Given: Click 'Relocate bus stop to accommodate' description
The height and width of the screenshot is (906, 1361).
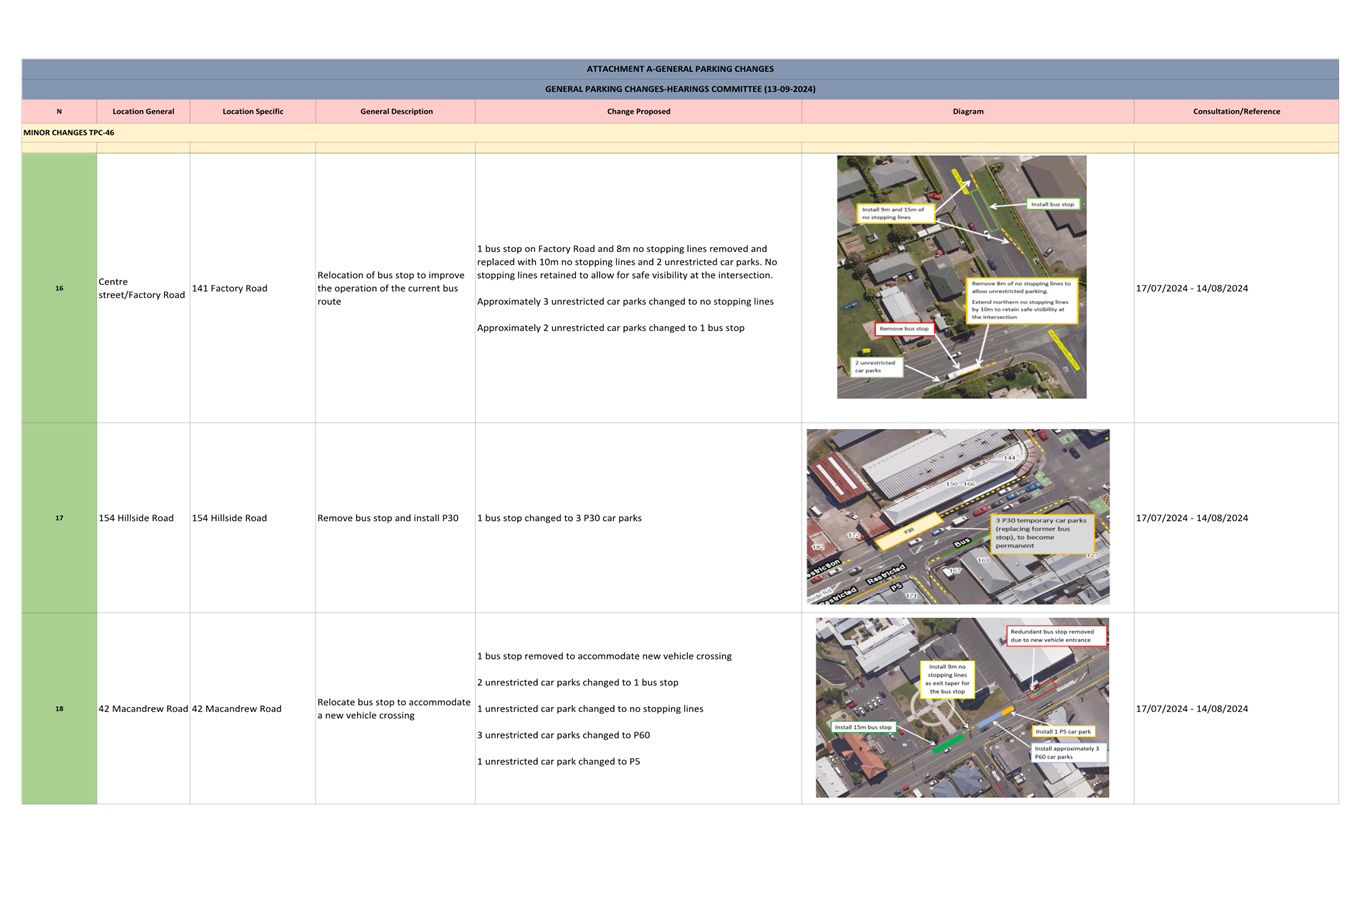Looking at the screenshot, I should click(x=394, y=708).
